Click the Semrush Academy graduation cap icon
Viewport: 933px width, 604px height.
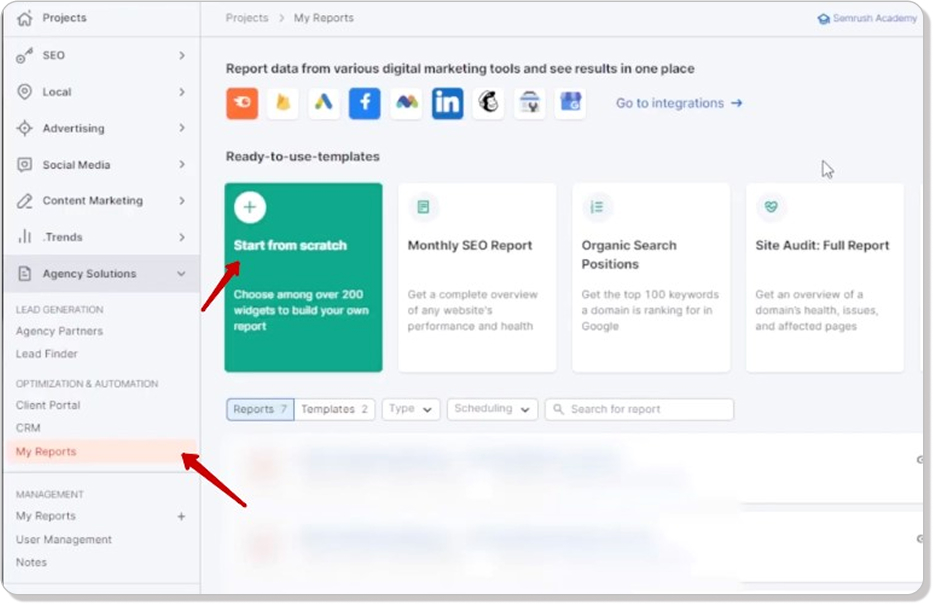point(824,19)
